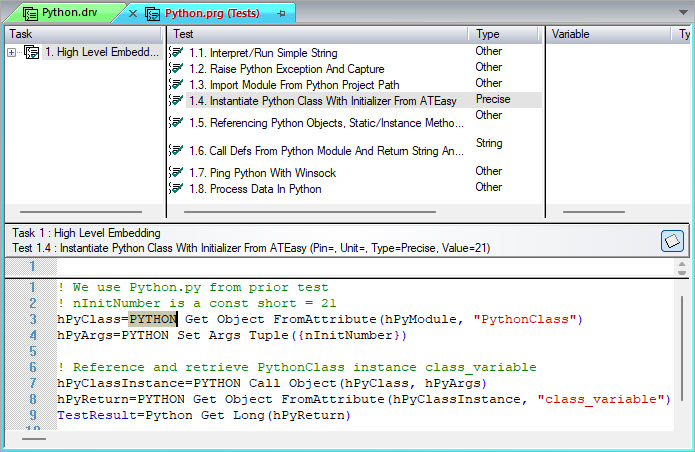The height and width of the screenshot is (452, 695).
Task: Close the Python.prg tab with the X
Action: (133, 14)
